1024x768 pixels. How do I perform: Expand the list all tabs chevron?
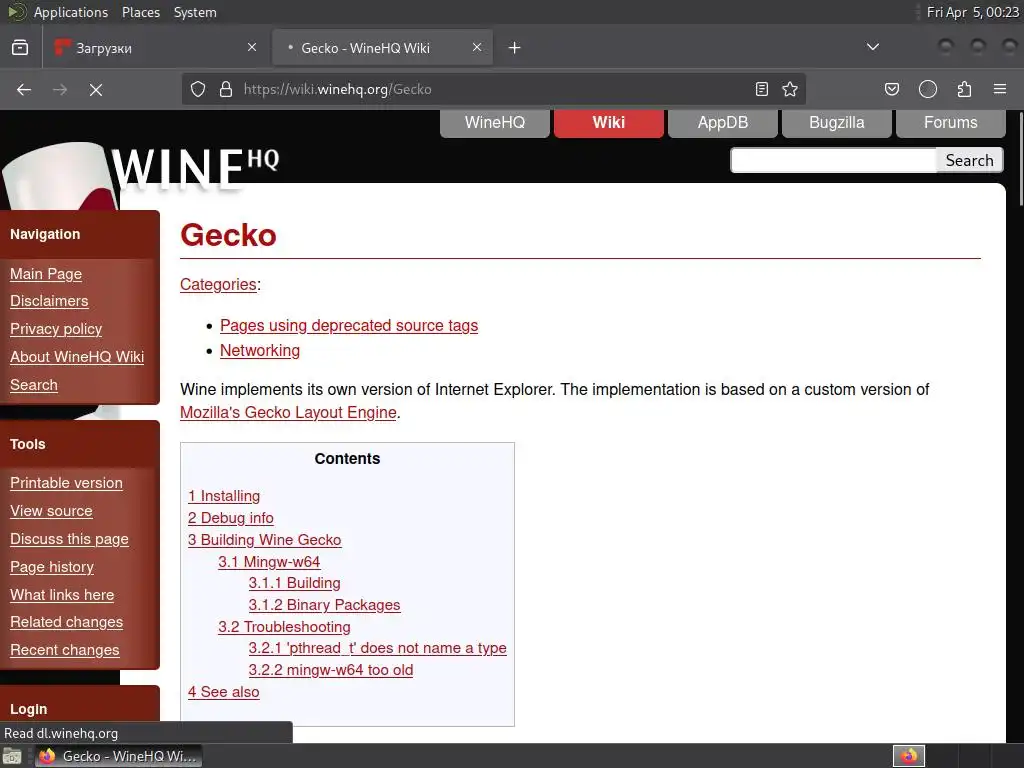pyautogui.click(x=872, y=47)
